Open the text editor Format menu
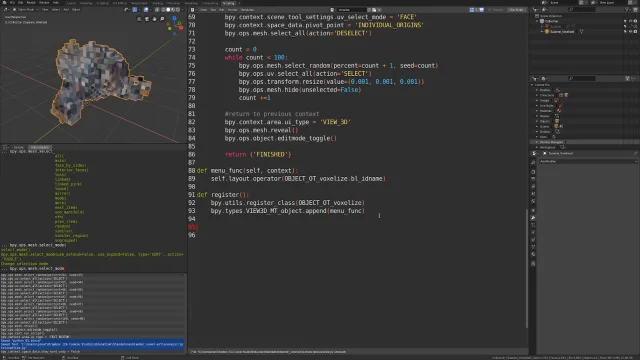Viewport: 640px width, 360px height. [232, 9]
